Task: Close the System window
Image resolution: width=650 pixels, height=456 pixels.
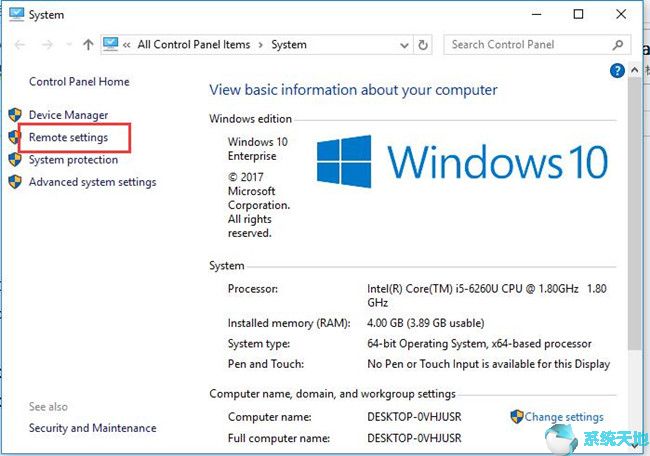Action: point(621,14)
